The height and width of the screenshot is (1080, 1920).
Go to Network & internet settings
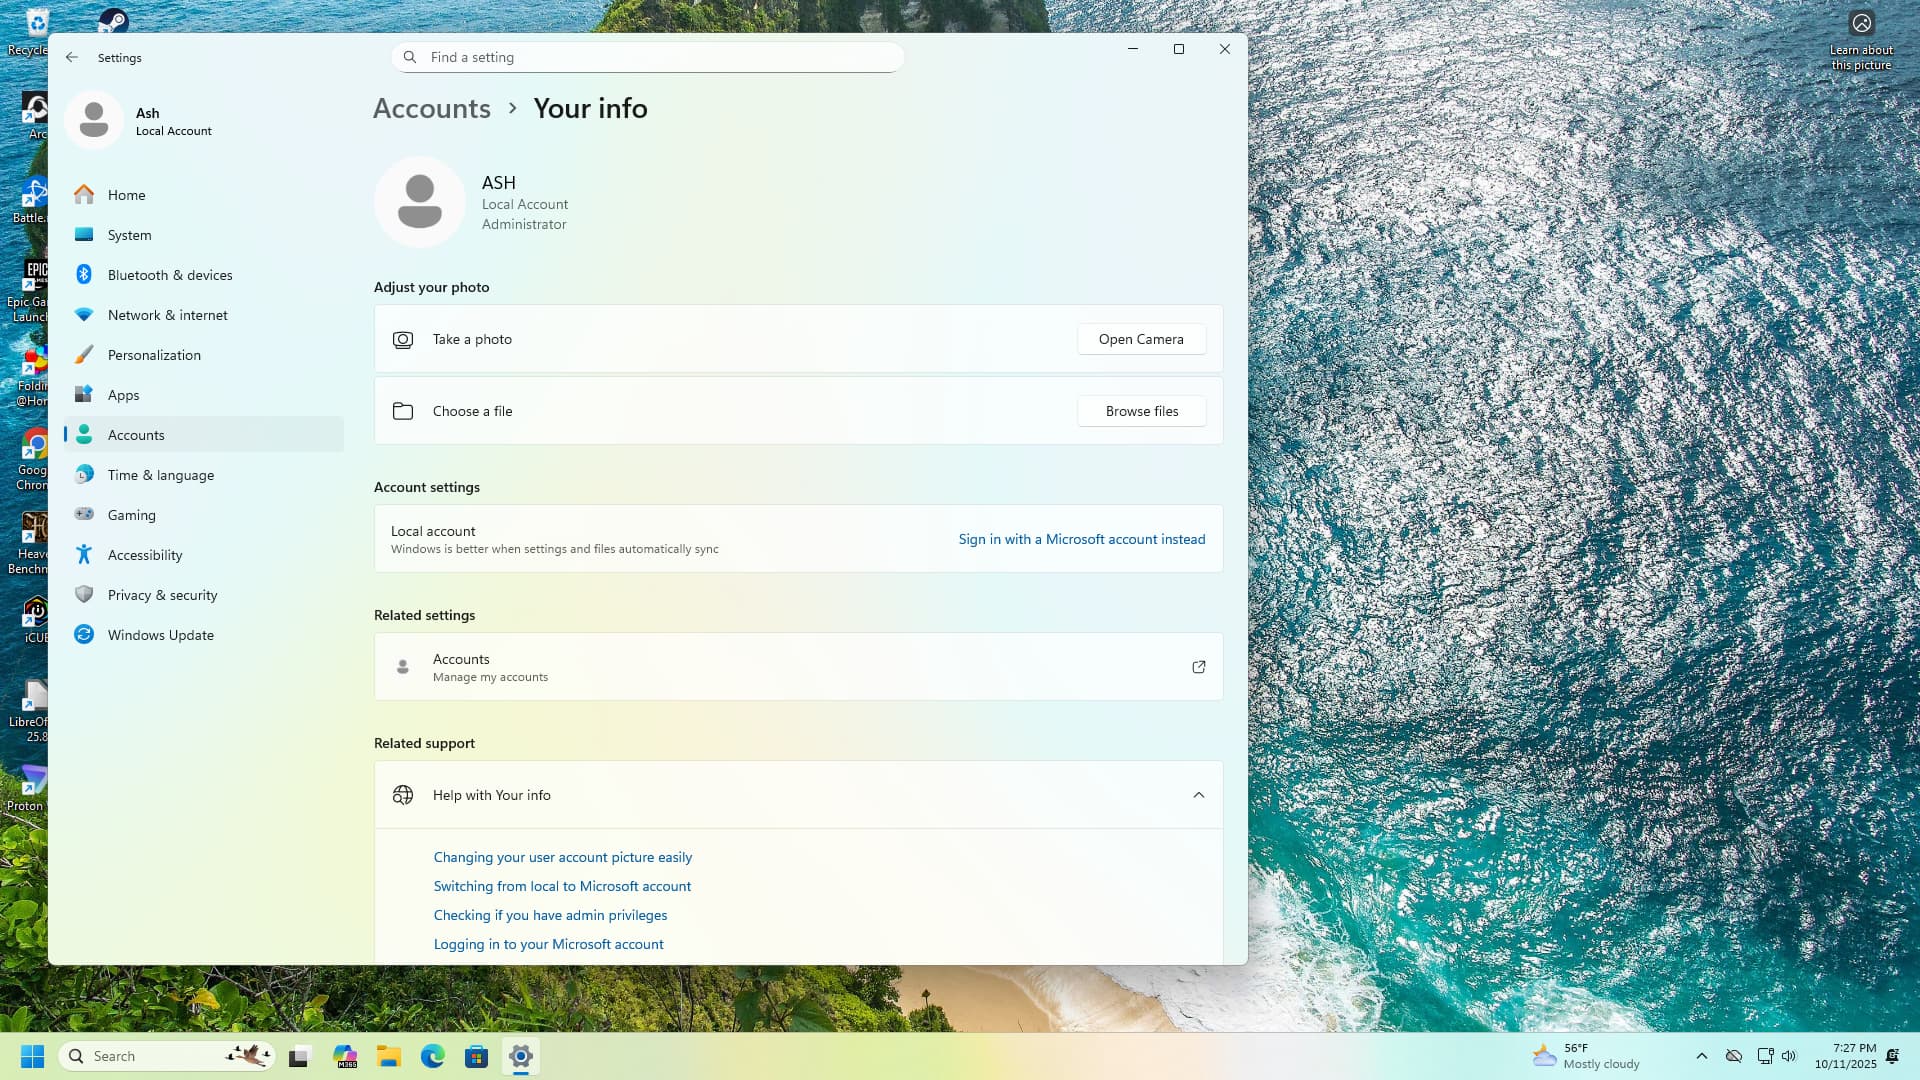point(167,315)
